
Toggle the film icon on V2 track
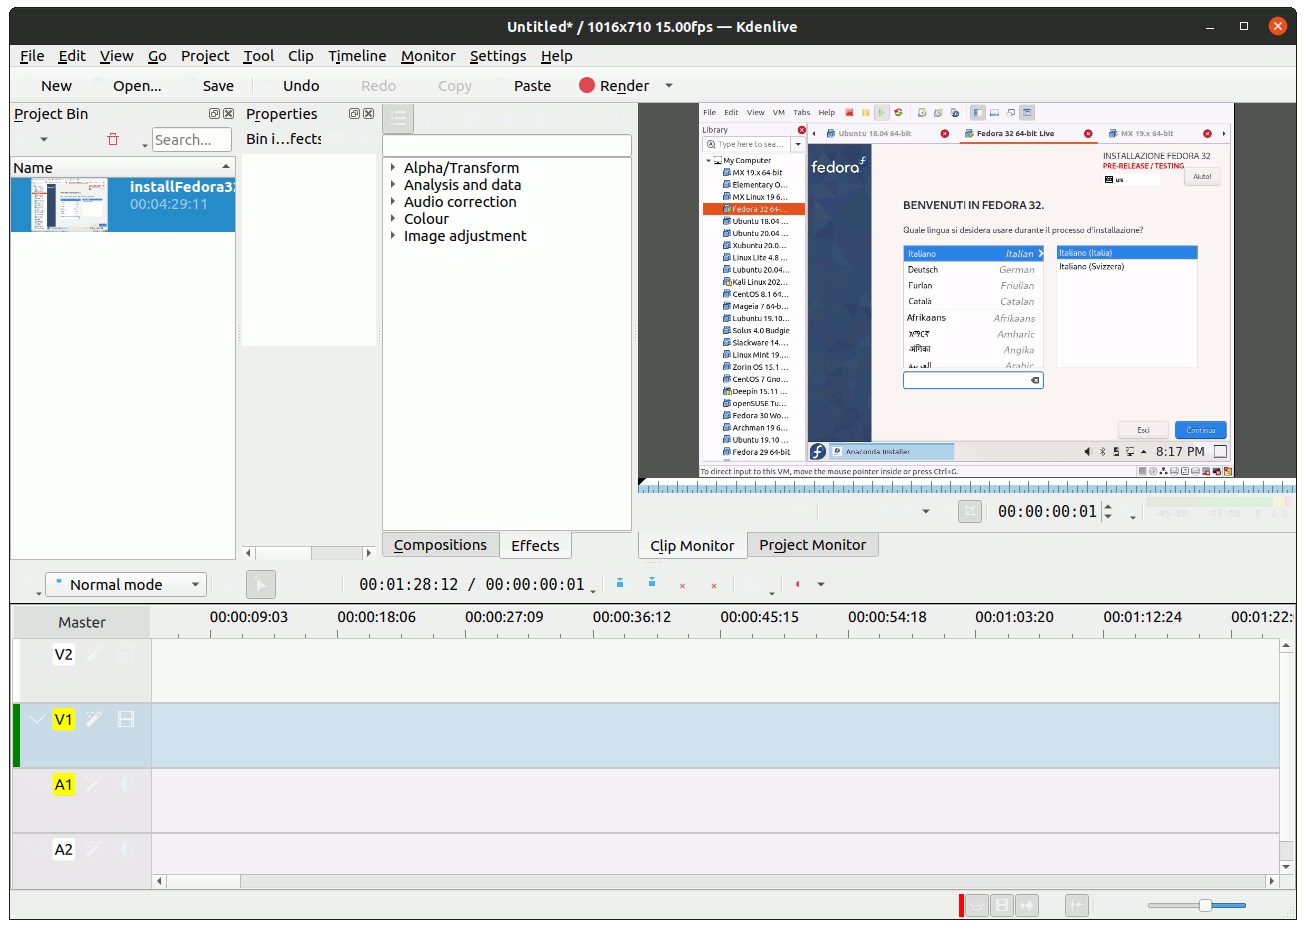coord(126,654)
